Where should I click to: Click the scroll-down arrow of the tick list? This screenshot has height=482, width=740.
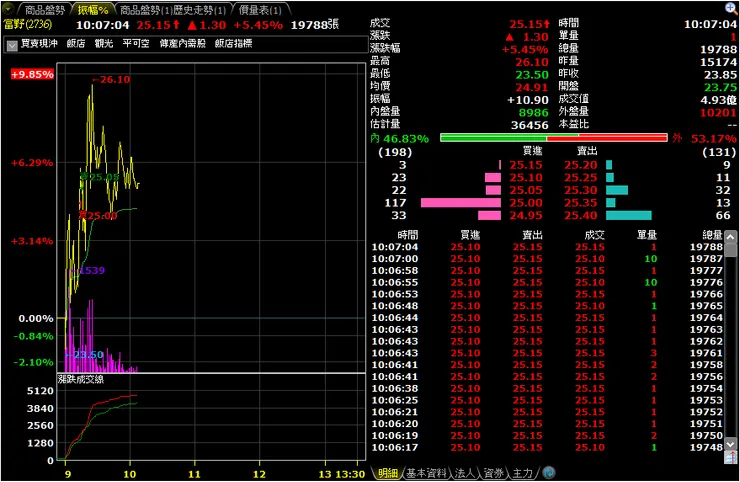point(730,444)
